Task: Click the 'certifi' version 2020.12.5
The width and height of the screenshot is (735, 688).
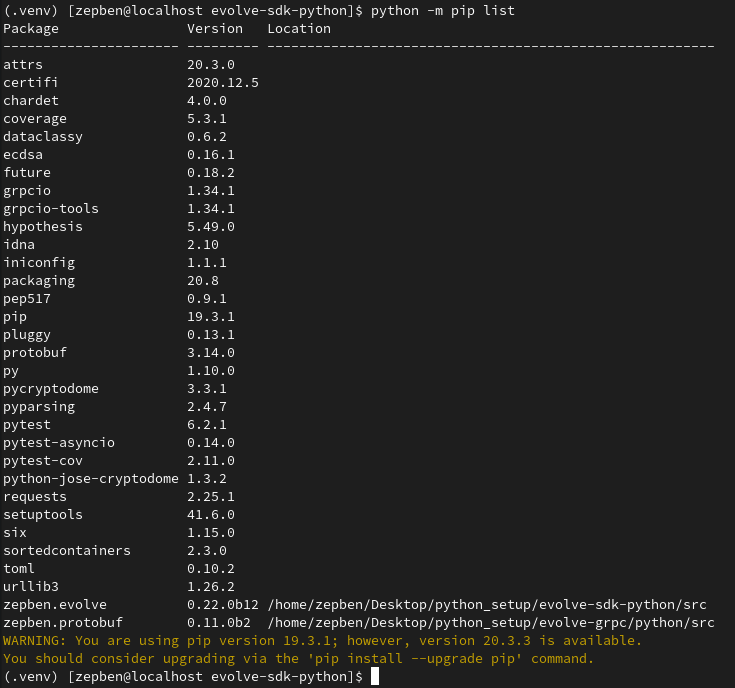Action: point(223,82)
